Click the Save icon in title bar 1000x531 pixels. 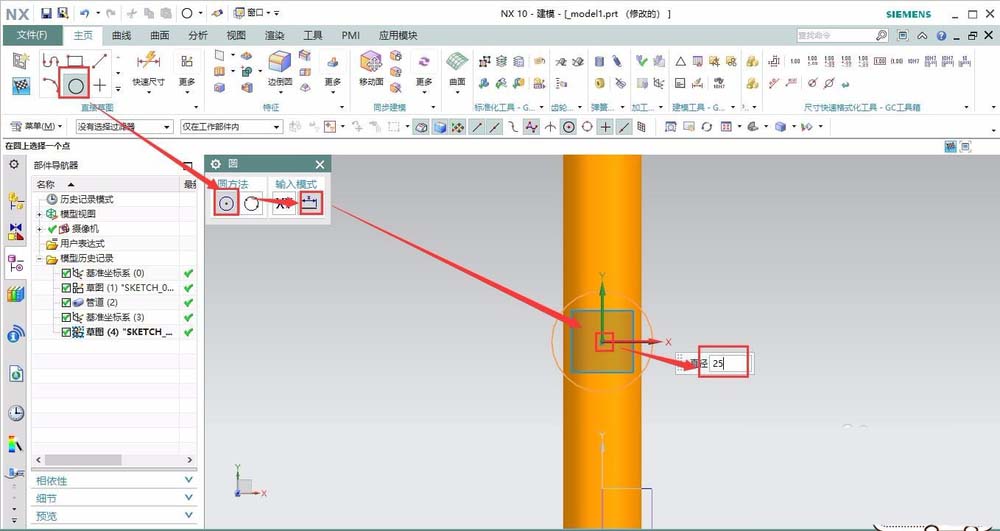47,13
